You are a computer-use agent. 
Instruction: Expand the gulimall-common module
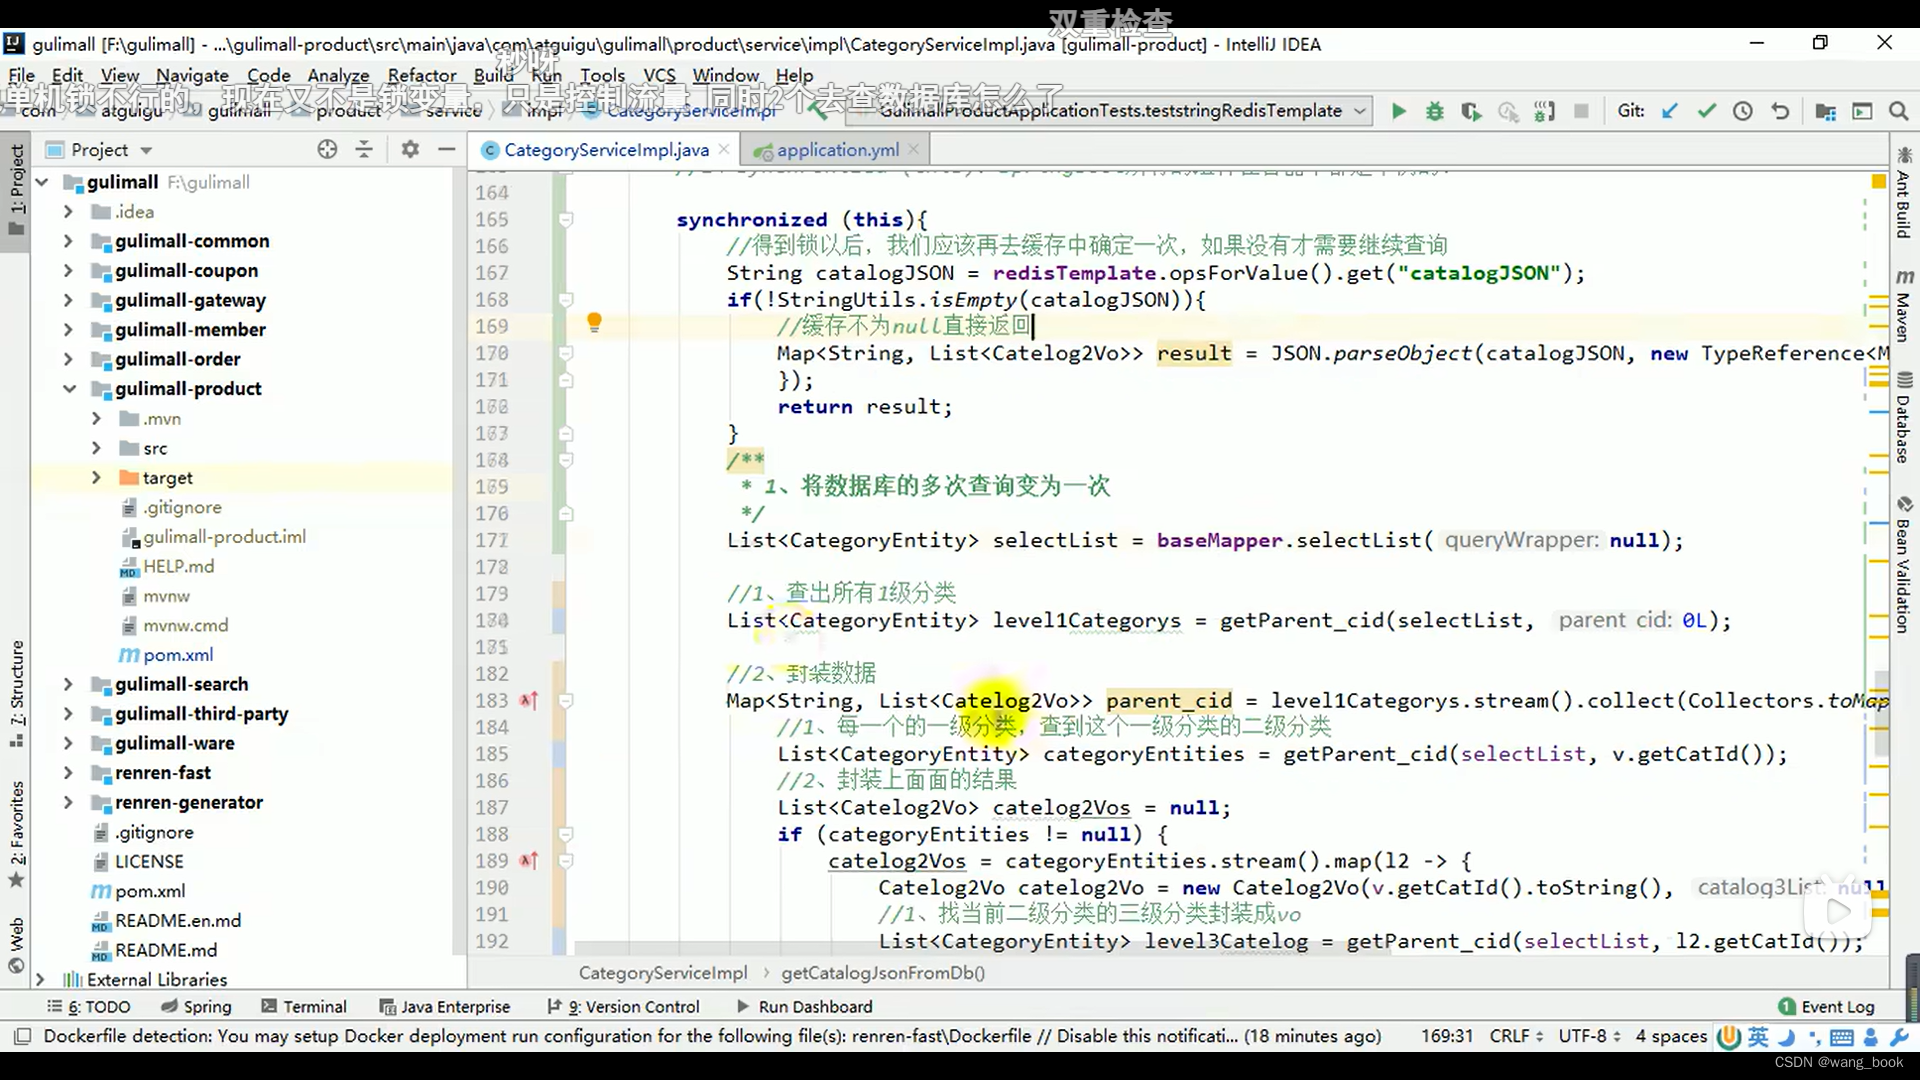pyautogui.click(x=68, y=241)
